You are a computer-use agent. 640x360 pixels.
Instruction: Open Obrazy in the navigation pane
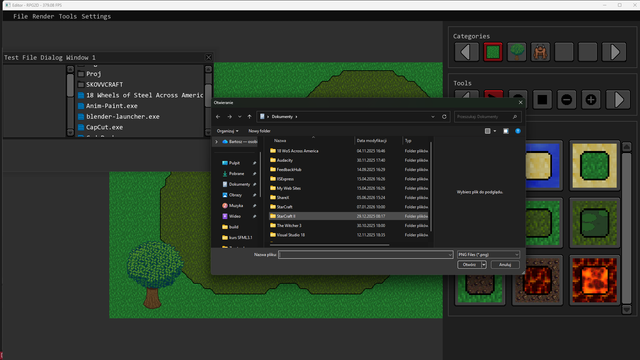point(235,195)
